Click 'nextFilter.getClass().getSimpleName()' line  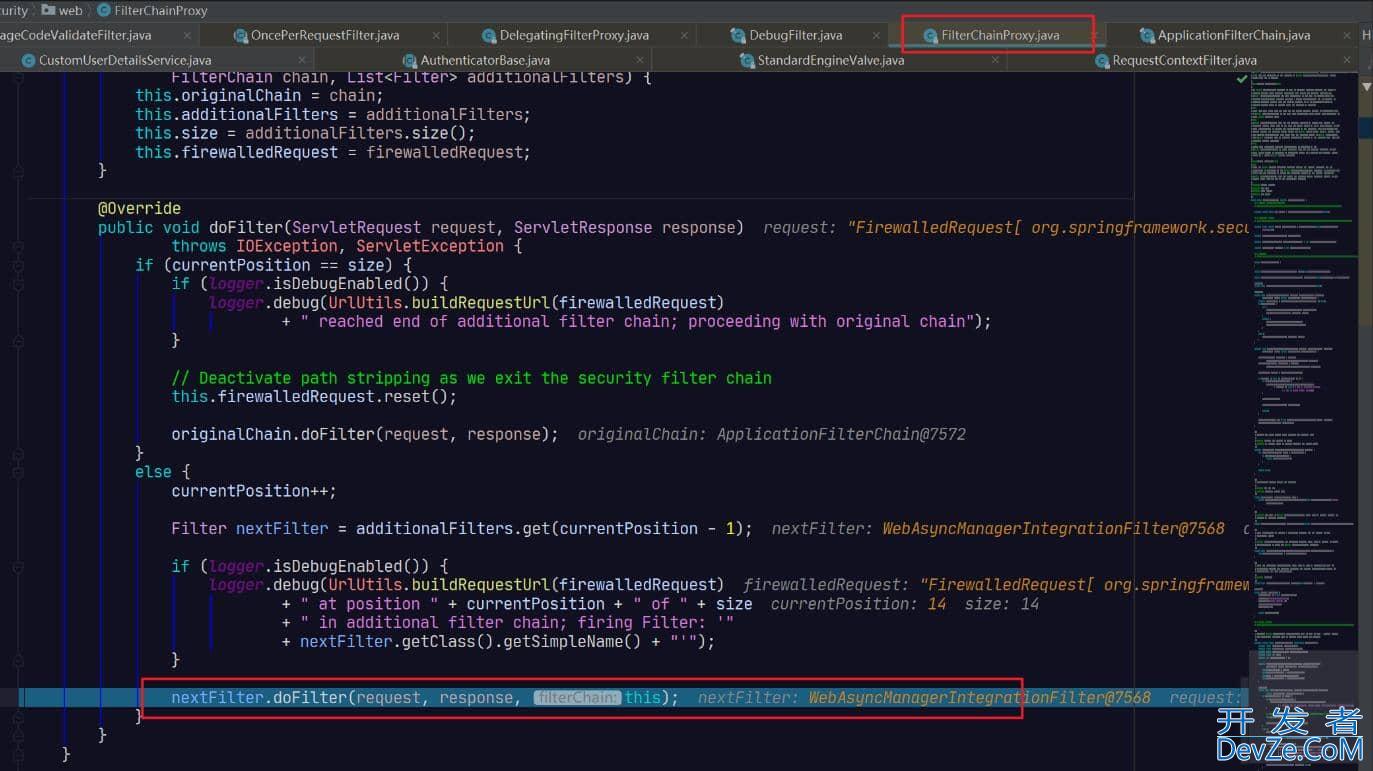coord(499,641)
